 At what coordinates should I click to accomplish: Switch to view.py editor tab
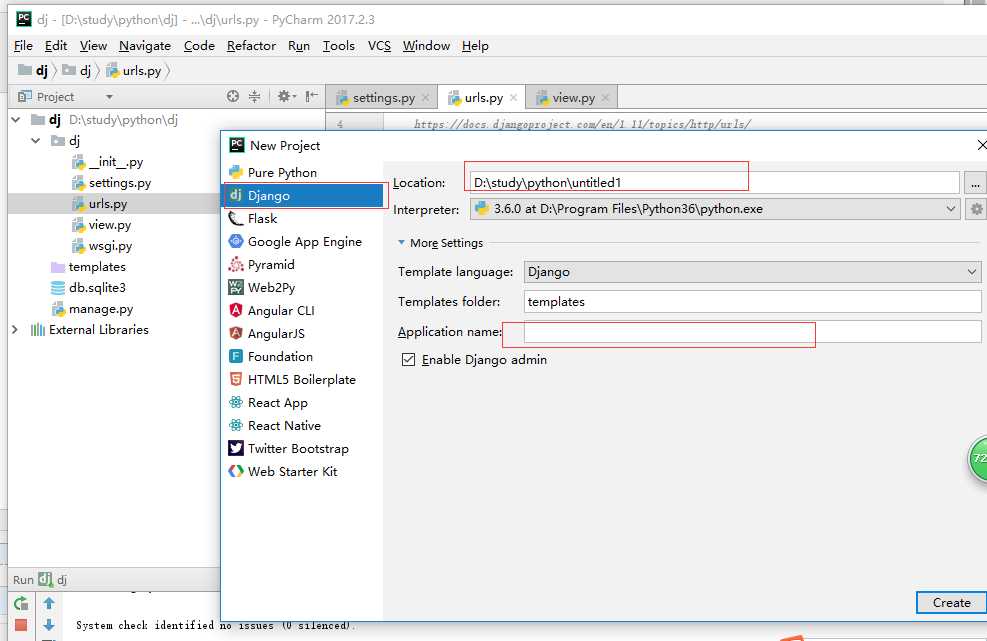[573, 98]
